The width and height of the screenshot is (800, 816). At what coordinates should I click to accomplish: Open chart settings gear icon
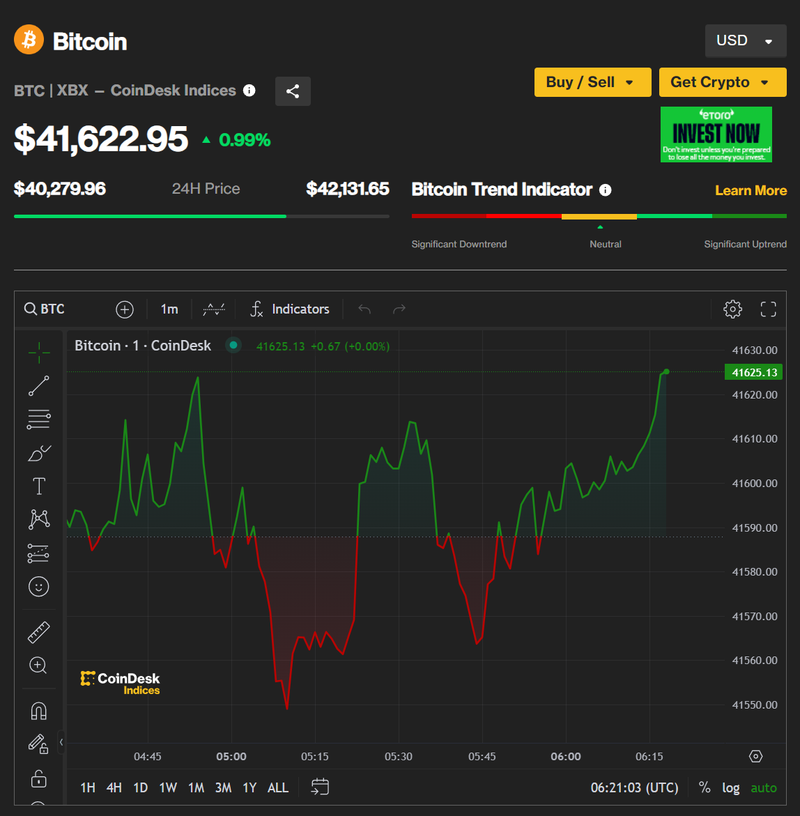pos(732,309)
